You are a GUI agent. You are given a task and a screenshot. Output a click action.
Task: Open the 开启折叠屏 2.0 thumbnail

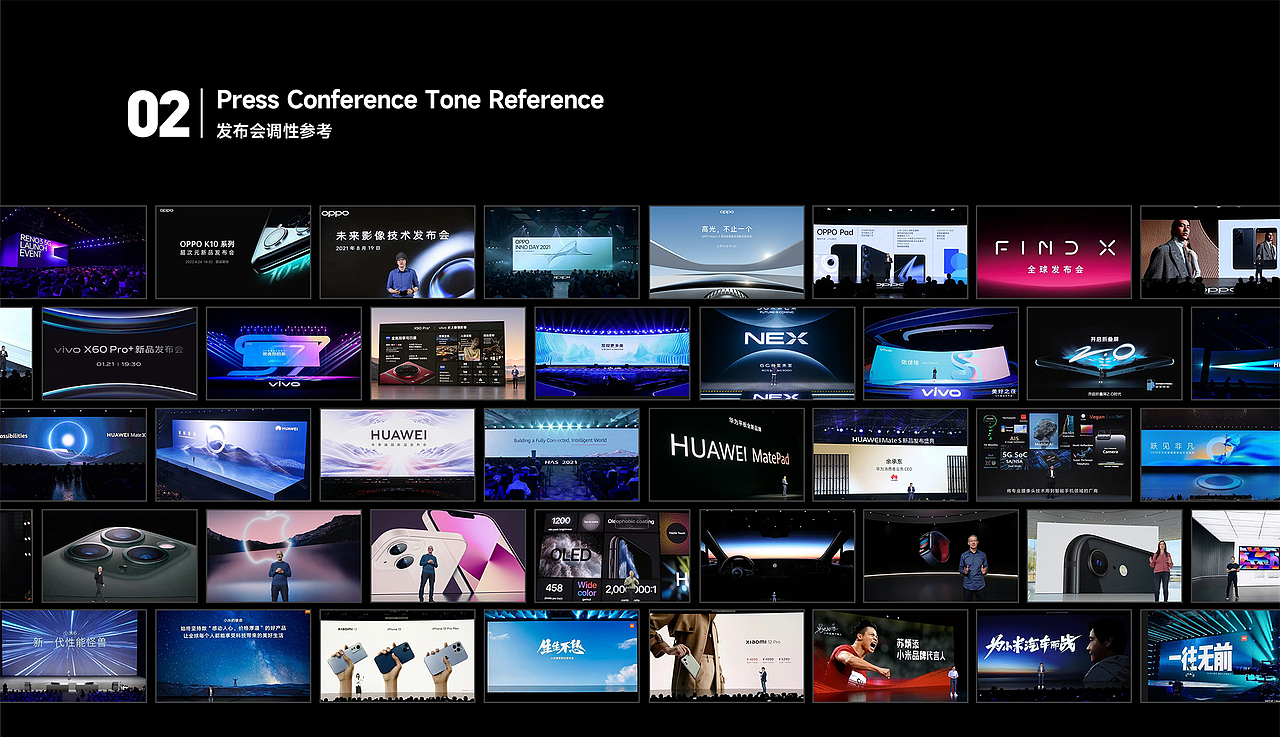click(1105, 353)
